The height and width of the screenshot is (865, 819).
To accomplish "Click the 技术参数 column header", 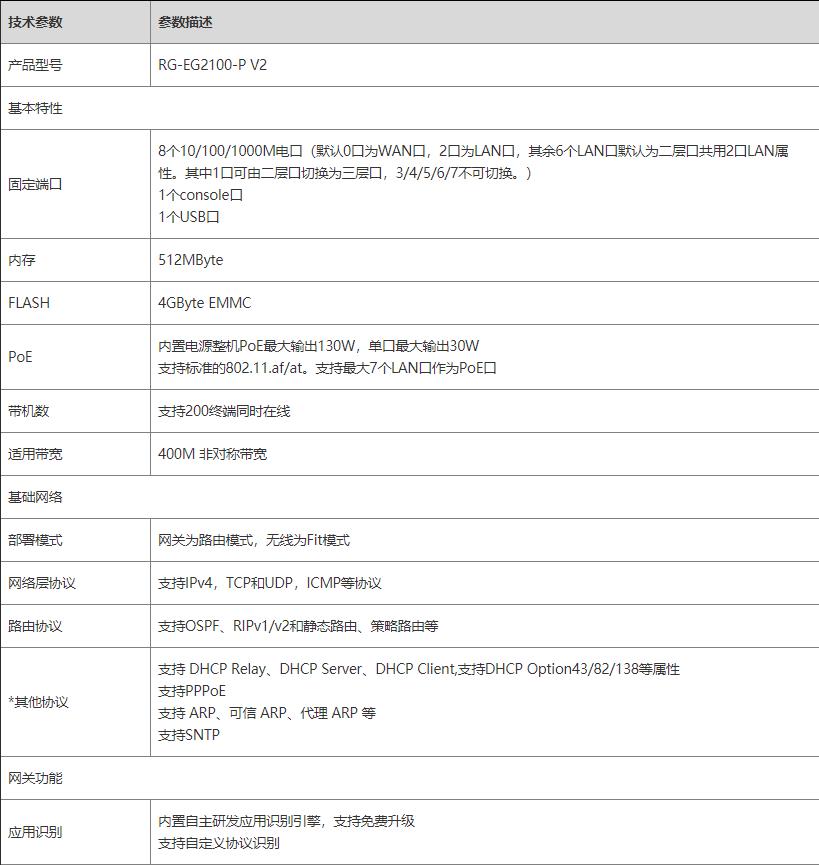I will pyautogui.click(x=35, y=22).
